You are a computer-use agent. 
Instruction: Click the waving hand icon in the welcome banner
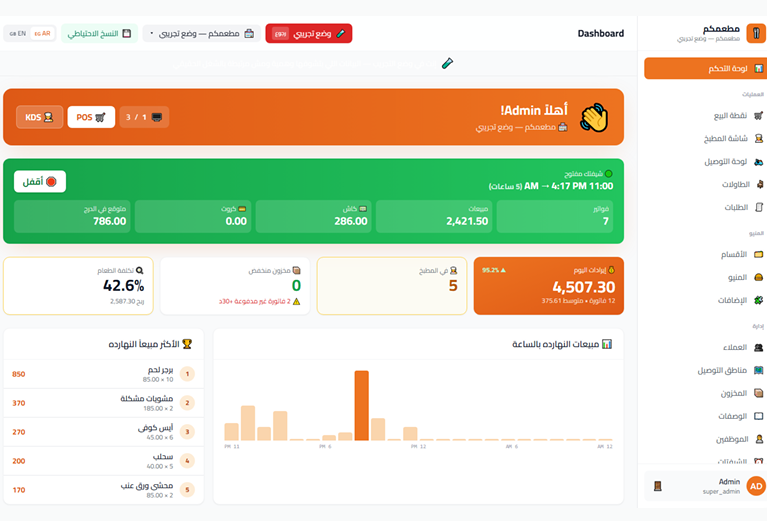point(594,117)
